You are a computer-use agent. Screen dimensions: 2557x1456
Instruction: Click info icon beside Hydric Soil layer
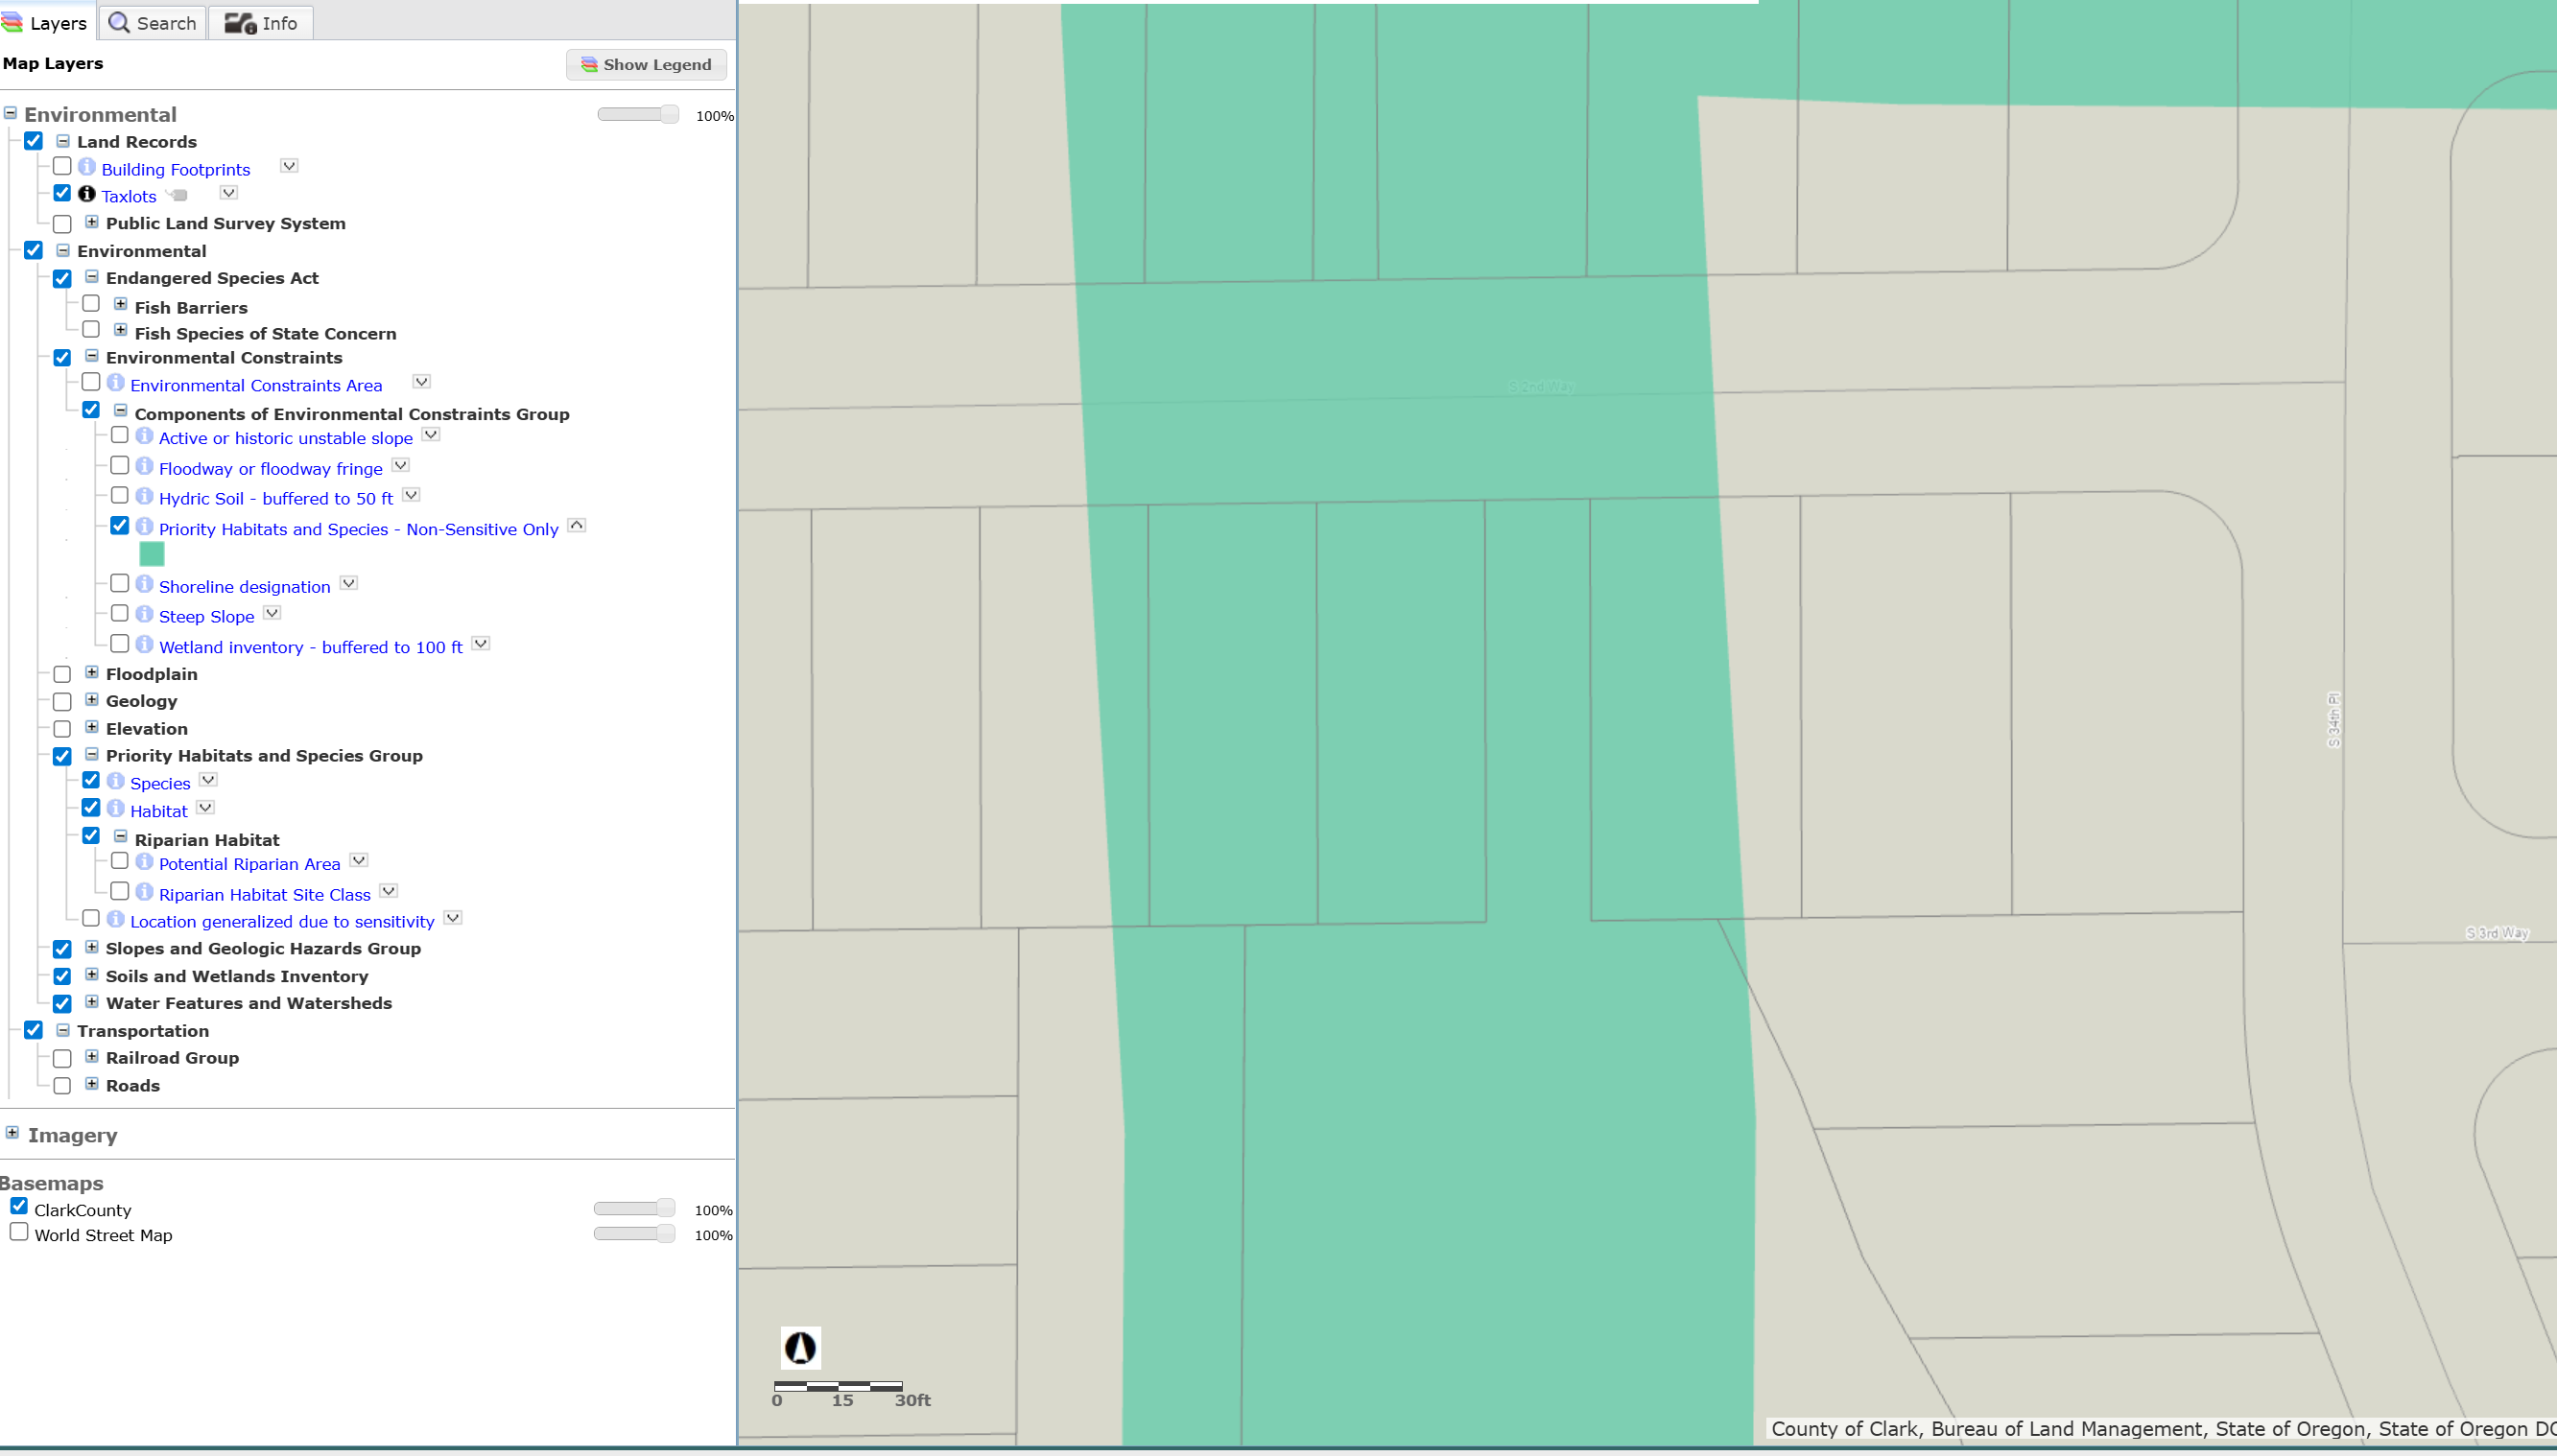pyautogui.click(x=144, y=496)
